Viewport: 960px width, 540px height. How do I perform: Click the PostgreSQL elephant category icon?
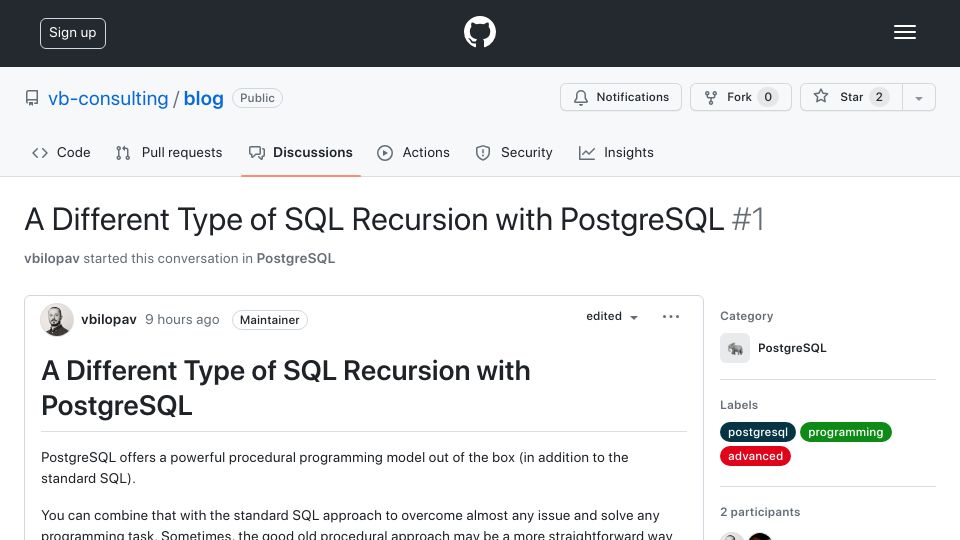[x=735, y=348]
